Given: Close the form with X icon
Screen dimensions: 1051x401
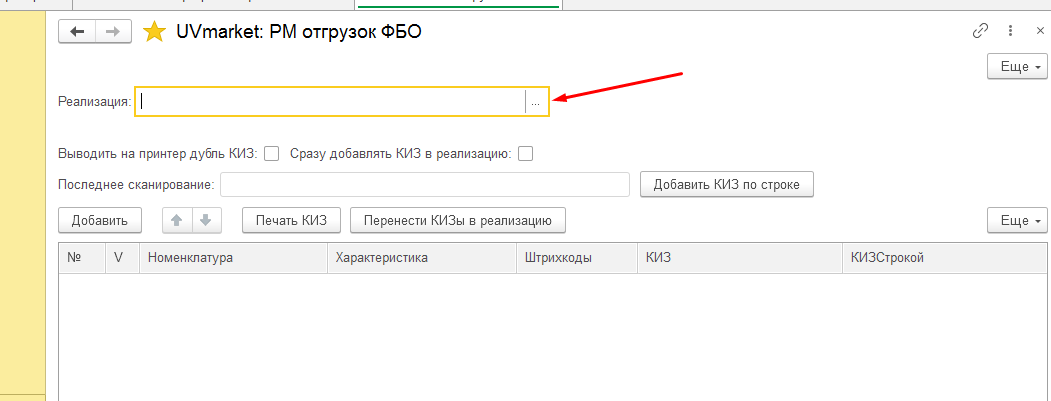Looking at the screenshot, I should click(1040, 31).
